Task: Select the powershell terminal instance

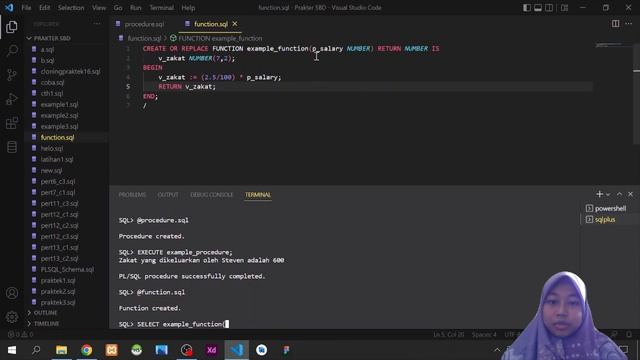Action: click(609, 209)
